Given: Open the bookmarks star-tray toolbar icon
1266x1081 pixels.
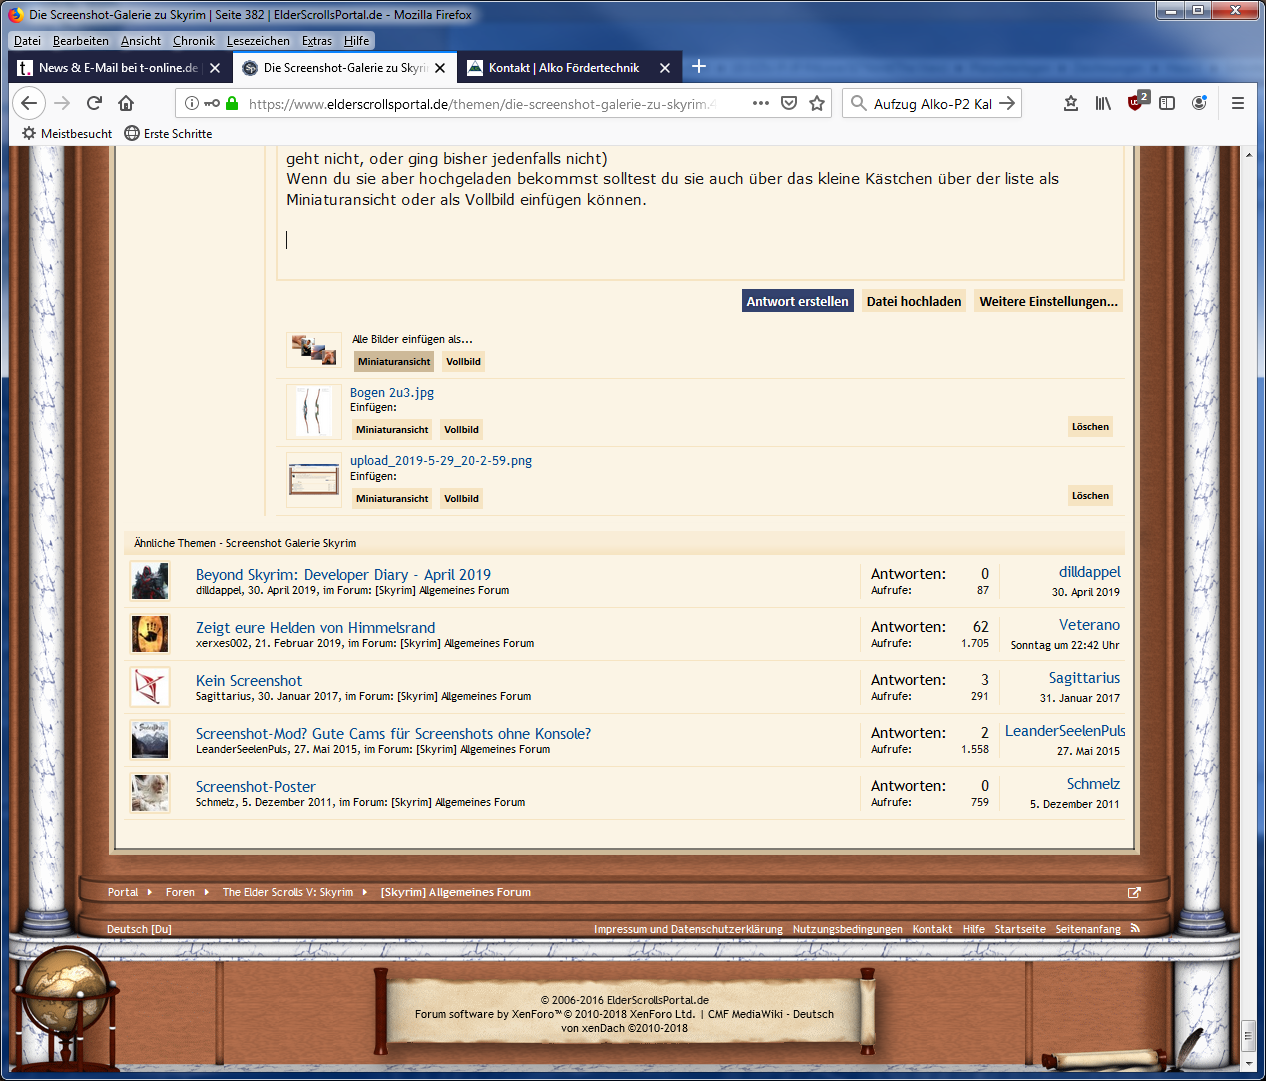Looking at the screenshot, I should click(x=1071, y=103).
